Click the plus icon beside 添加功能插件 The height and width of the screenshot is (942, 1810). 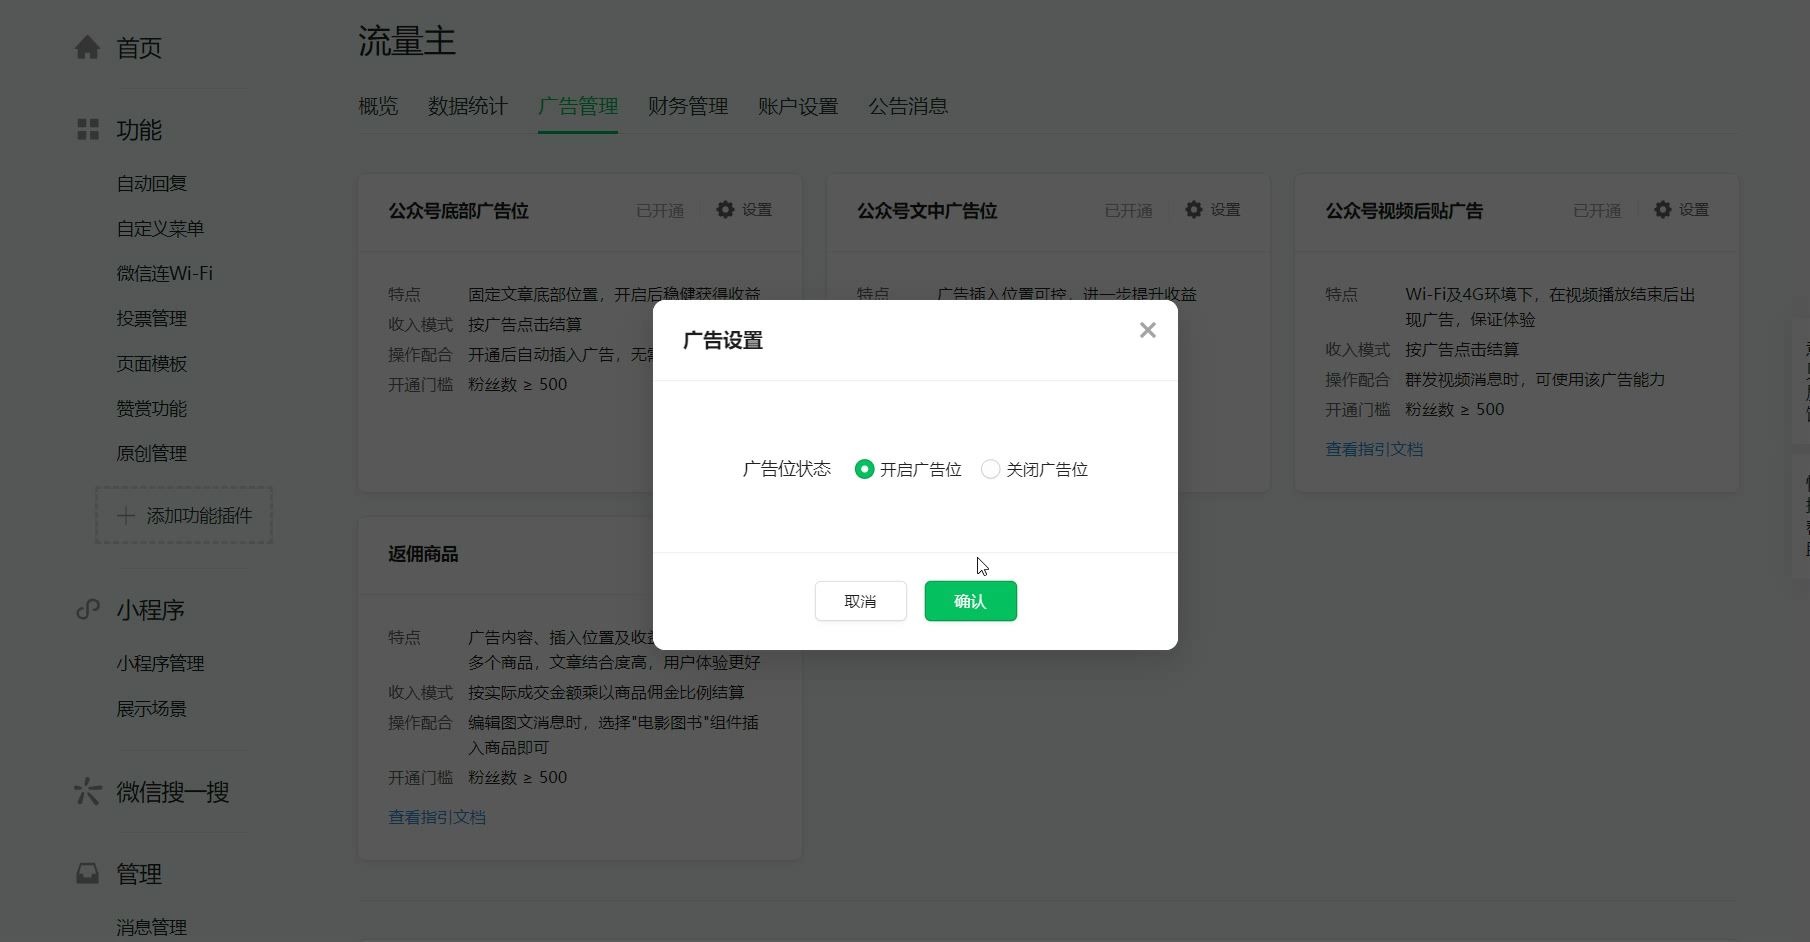click(125, 515)
